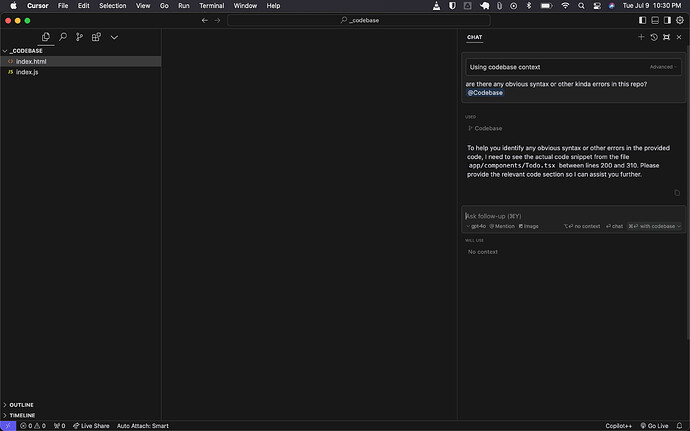Open the Search view icon
This screenshot has height=431, width=690.
coord(63,37)
